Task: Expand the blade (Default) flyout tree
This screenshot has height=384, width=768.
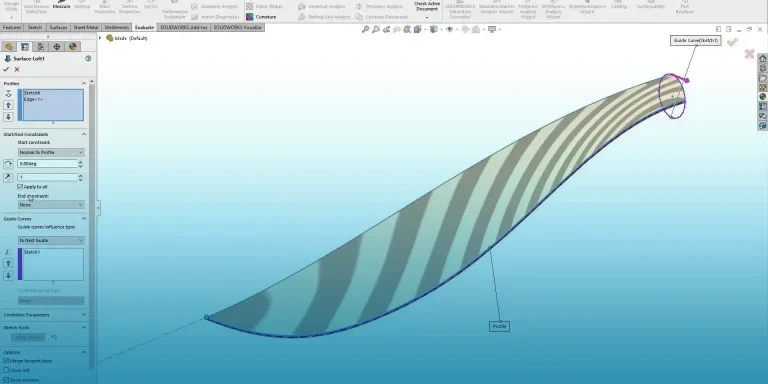Action: point(100,38)
